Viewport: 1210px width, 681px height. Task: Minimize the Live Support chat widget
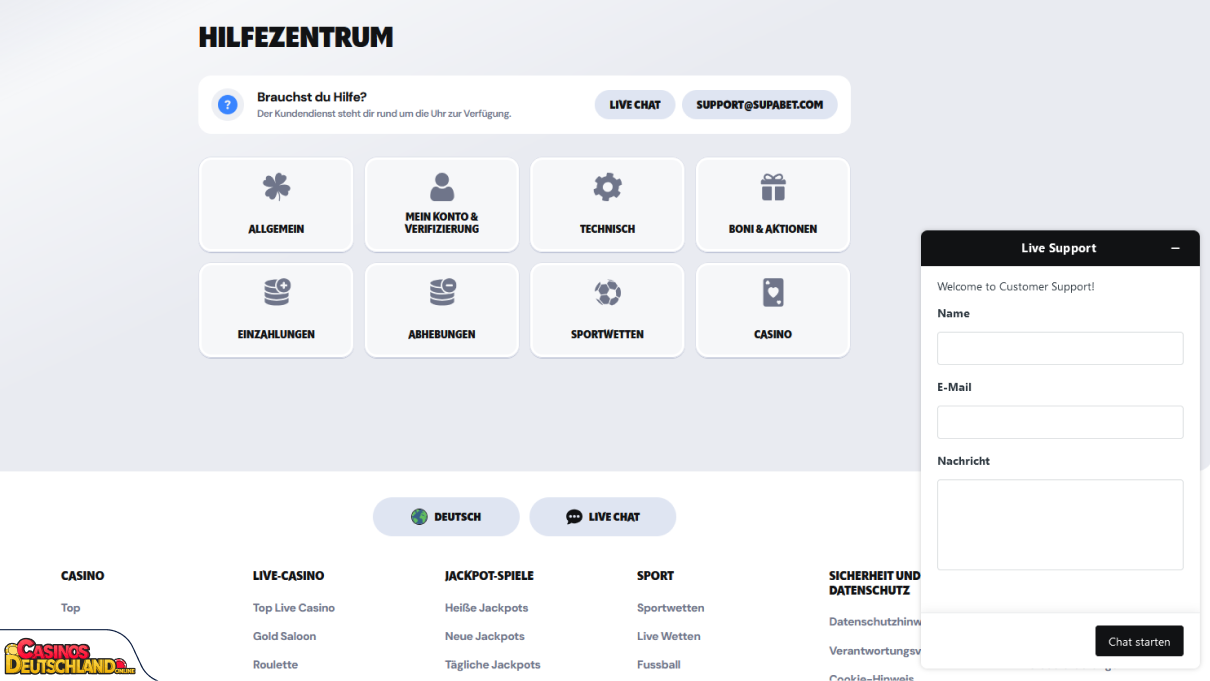tap(1175, 248)
